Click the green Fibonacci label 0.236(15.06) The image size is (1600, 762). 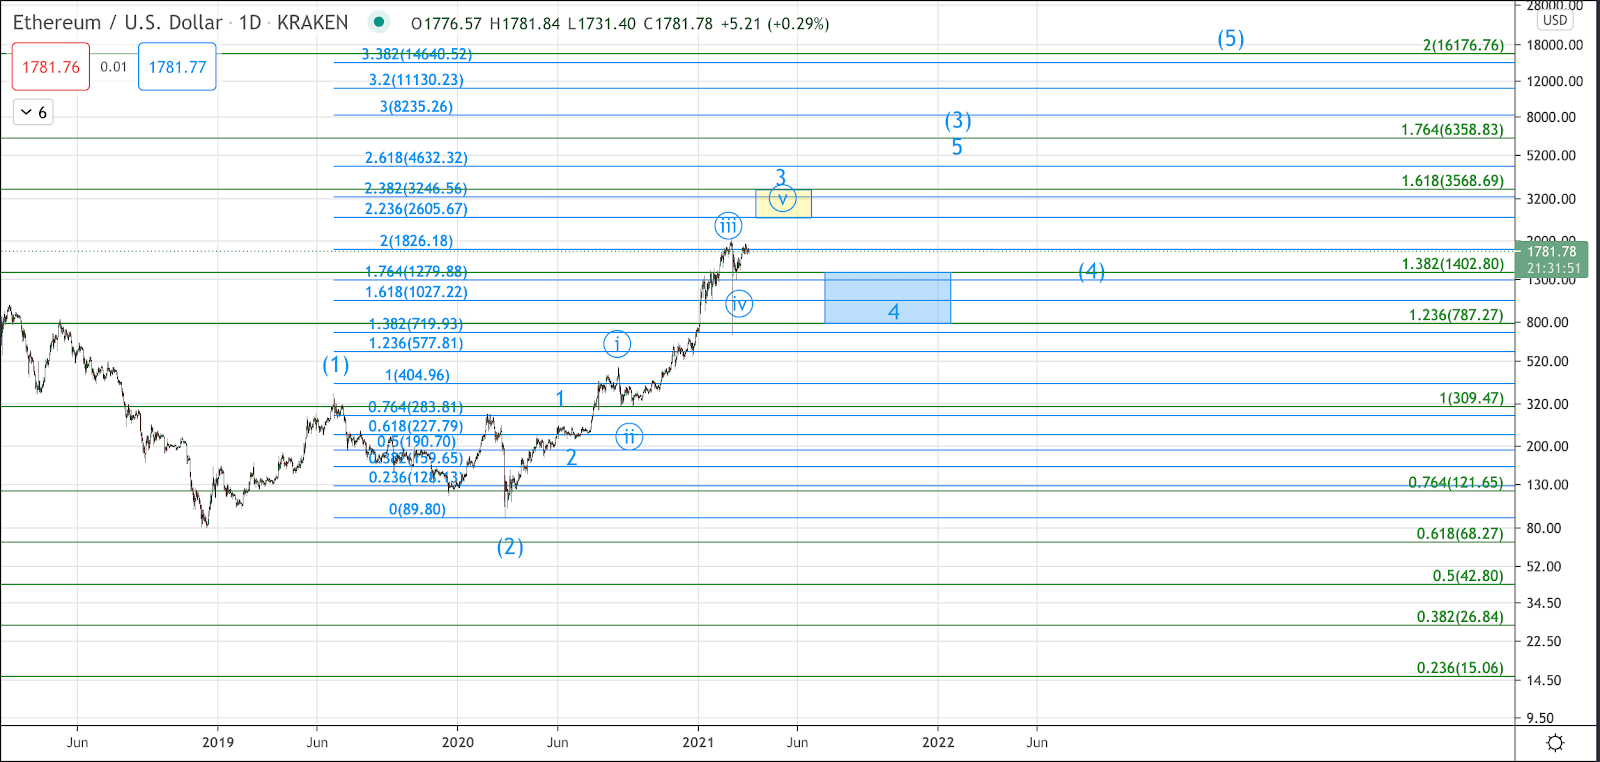pyautogui.click(x=1460, y=668)
